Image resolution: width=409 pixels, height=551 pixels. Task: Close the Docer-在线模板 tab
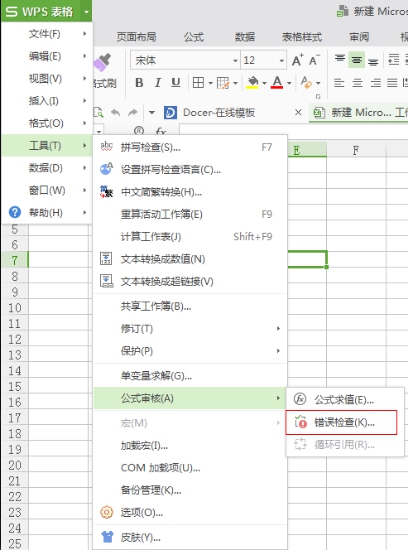click(x=298, y=112)
